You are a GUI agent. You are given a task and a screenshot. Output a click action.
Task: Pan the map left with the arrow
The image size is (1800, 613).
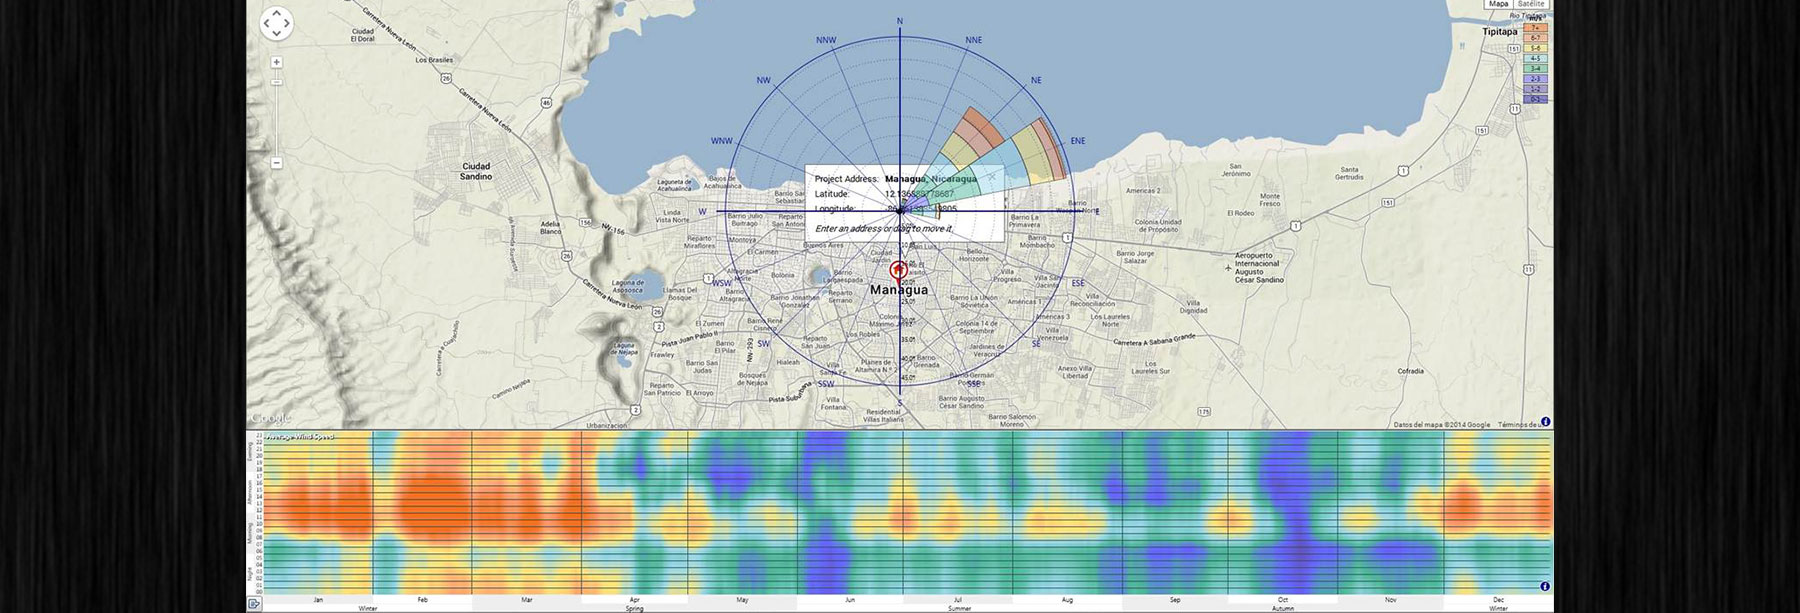point(267,24)
